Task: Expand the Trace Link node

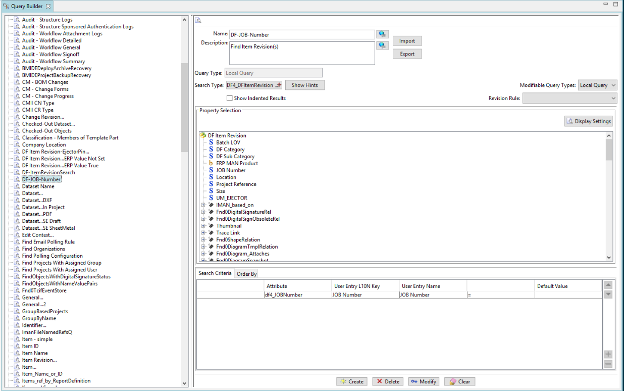Action: (x=203, y=233)
